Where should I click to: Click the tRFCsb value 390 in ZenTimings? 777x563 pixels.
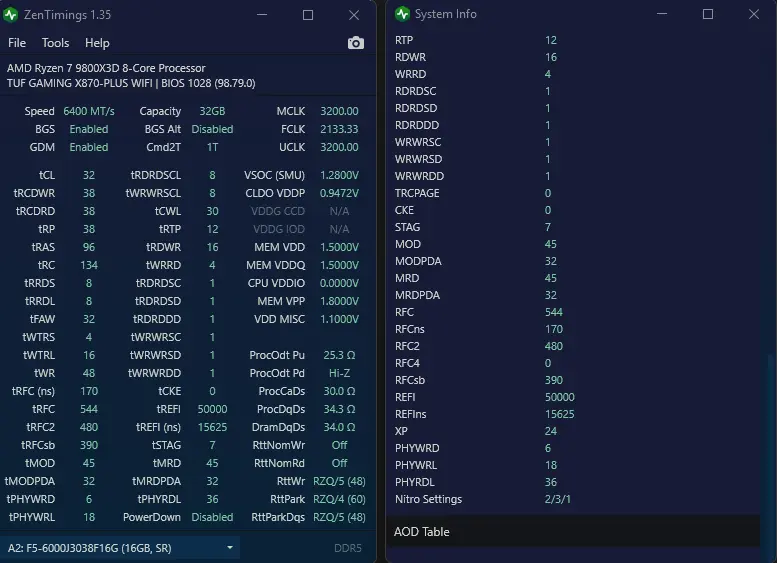point(89,445)
